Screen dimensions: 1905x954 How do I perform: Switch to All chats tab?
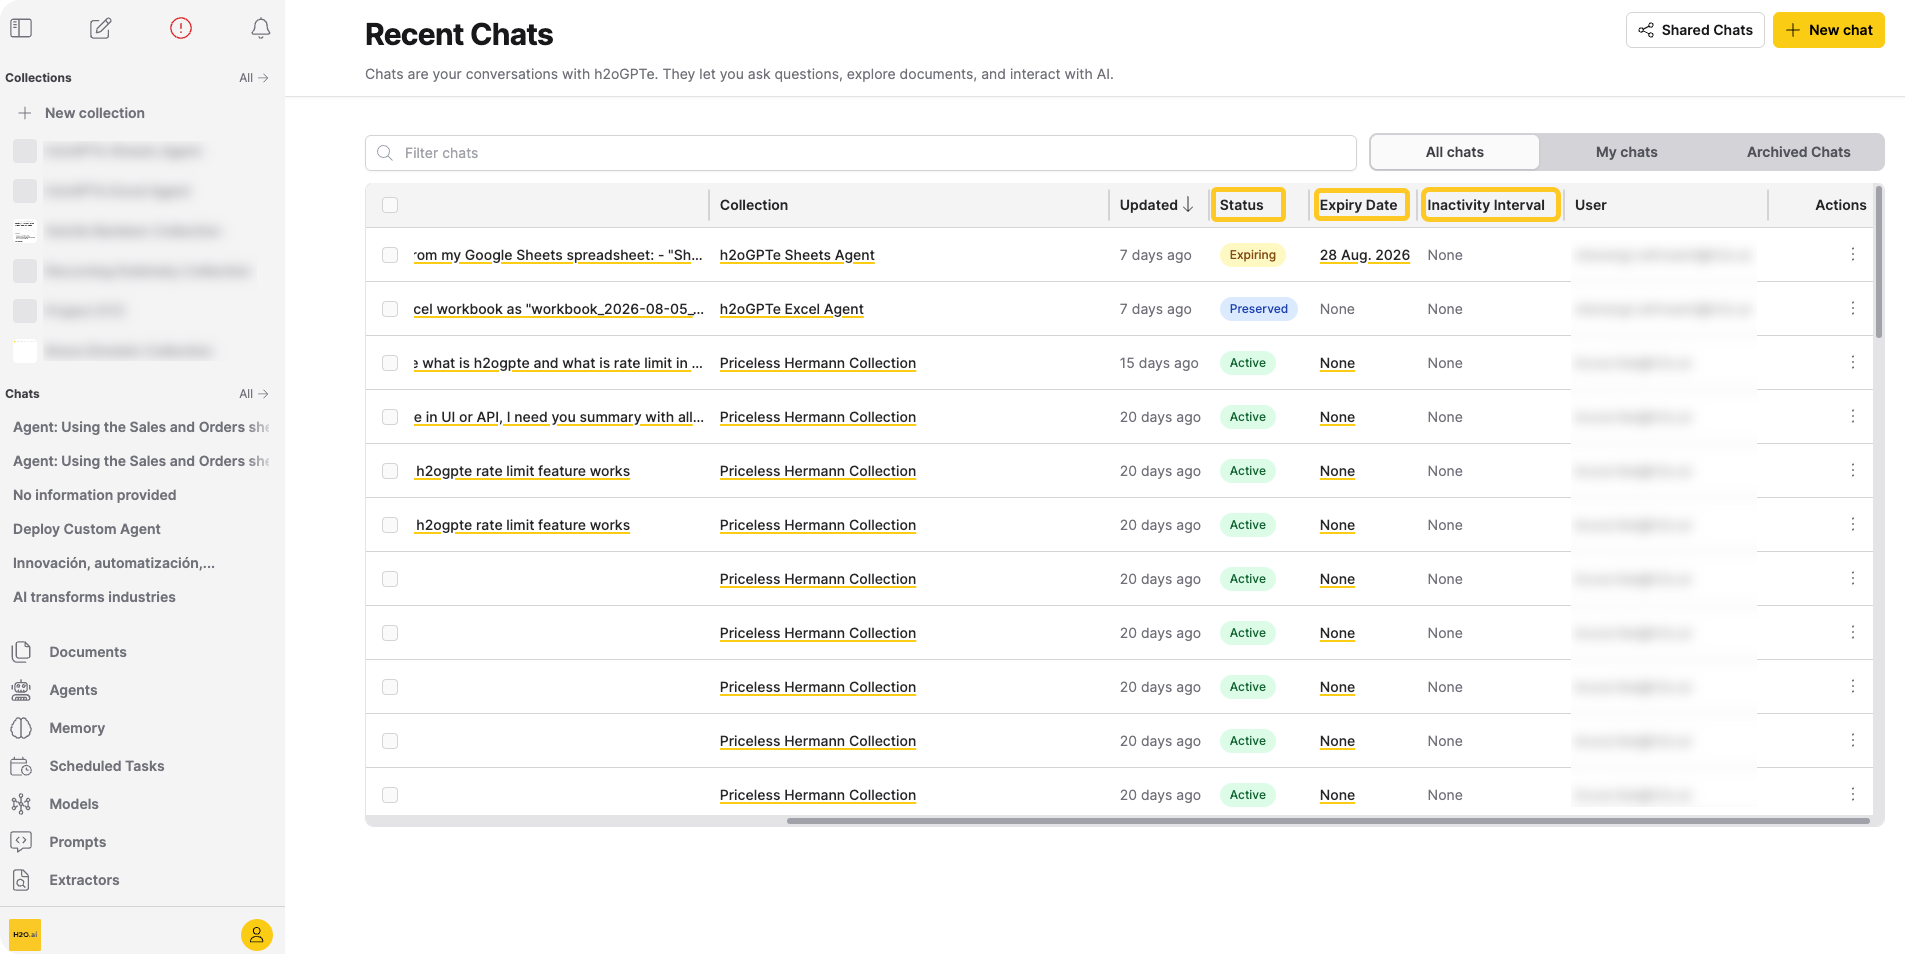click(1454, 152)
